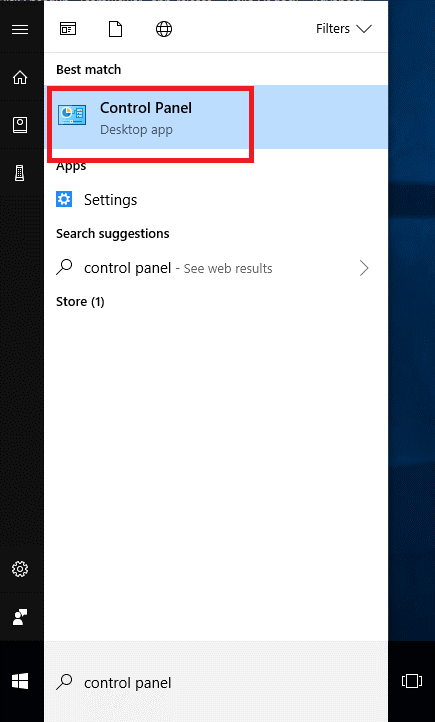Open the Control Panel desktop app result

[216, 117]
